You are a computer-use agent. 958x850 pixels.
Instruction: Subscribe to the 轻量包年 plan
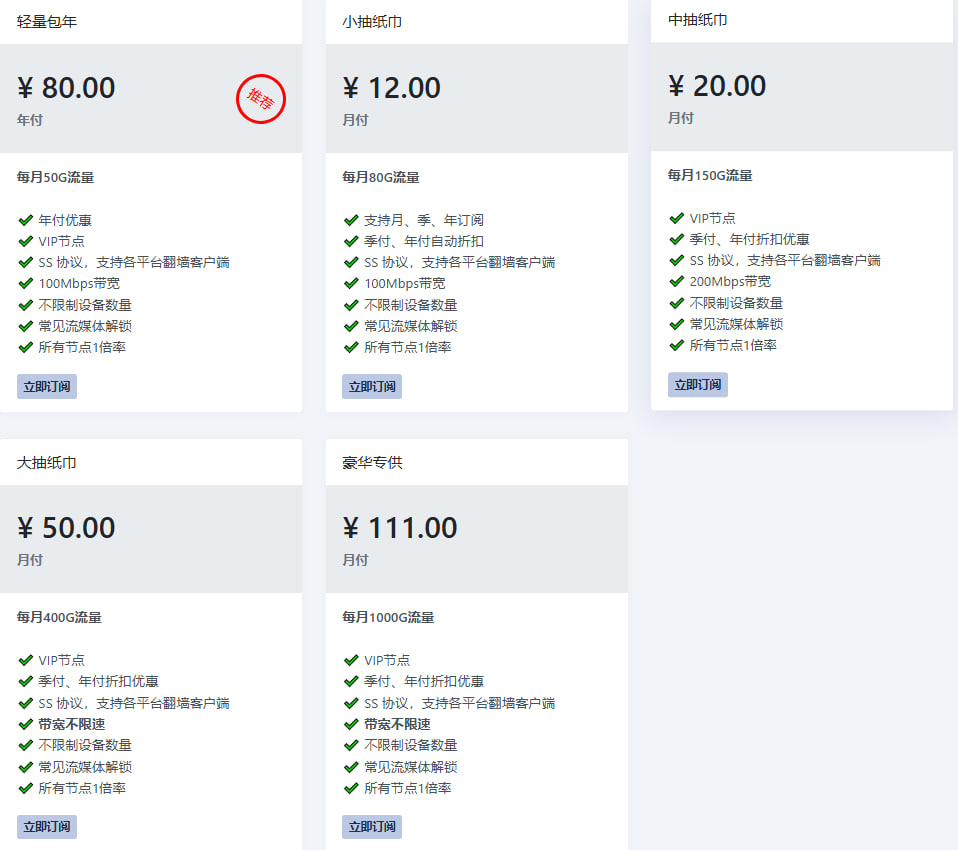(47, 386)
